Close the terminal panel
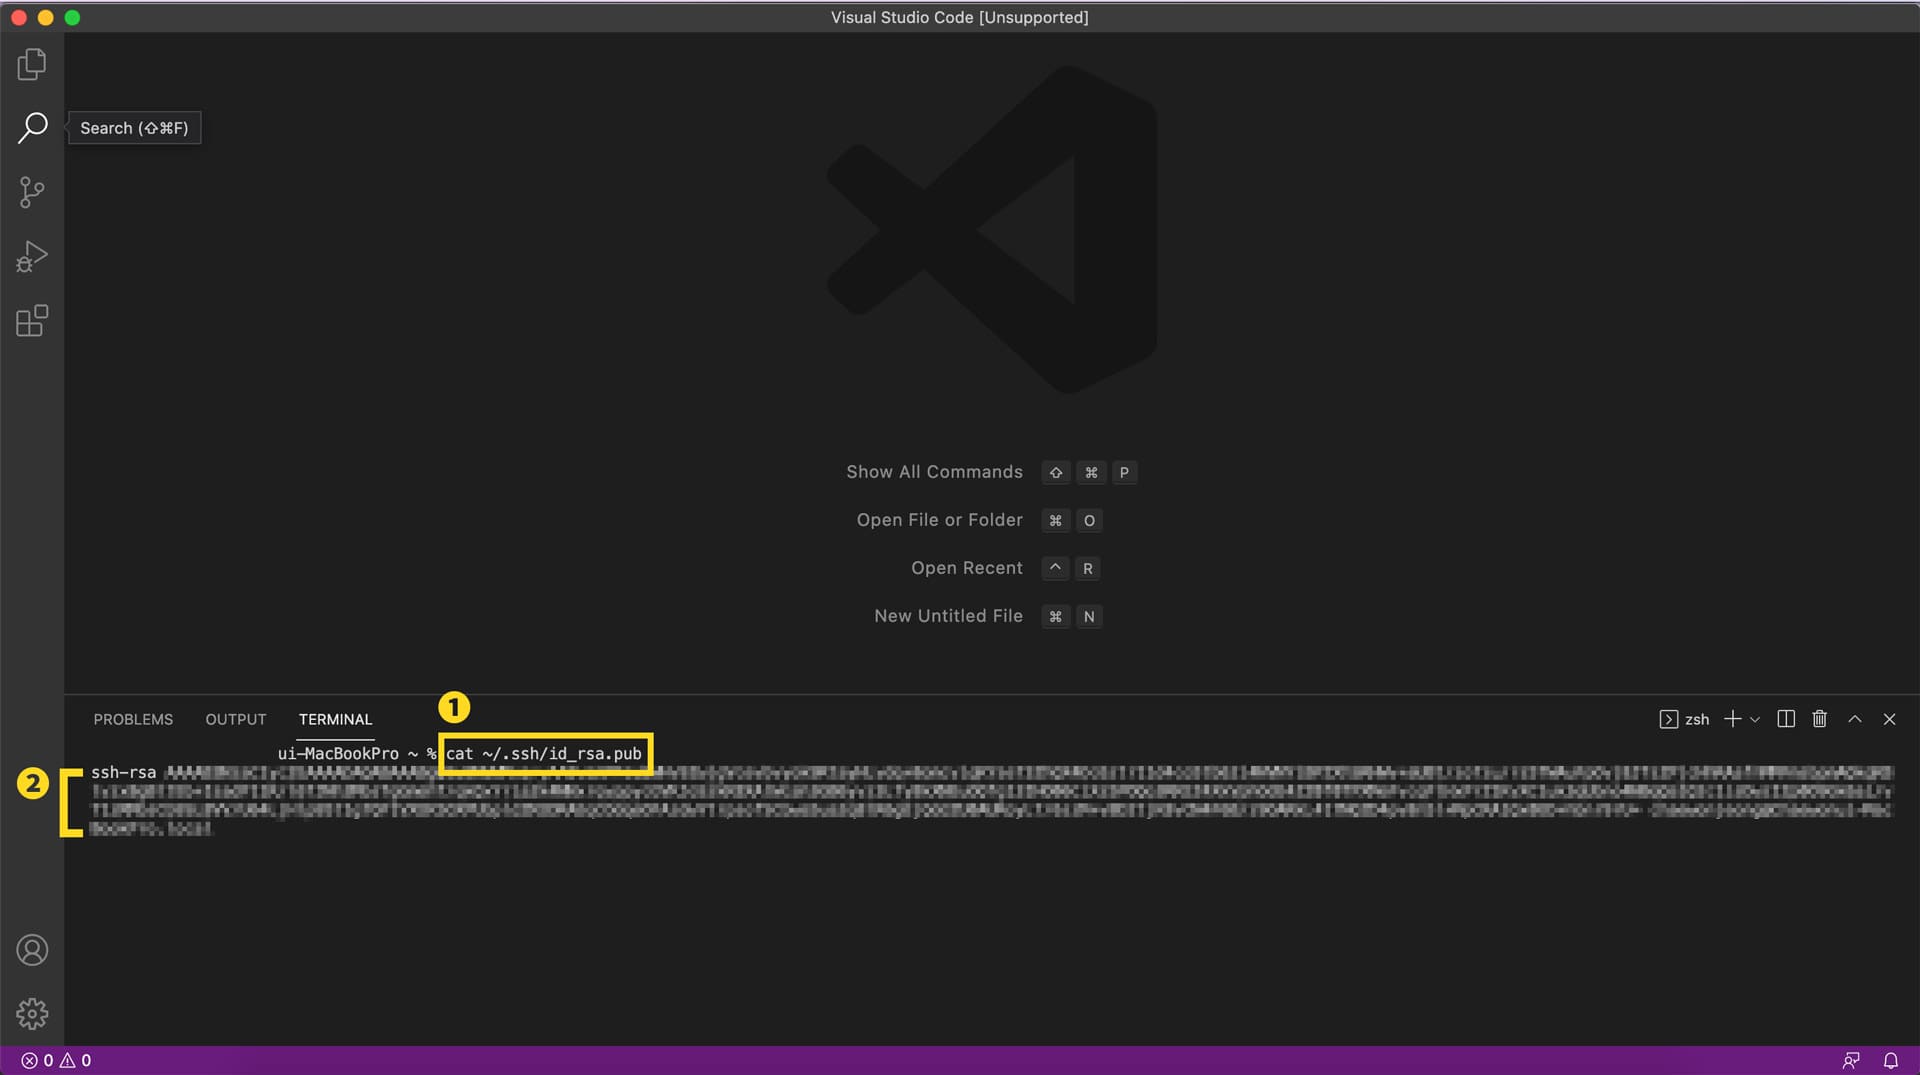This screenshot has width=1920, height=1075. pos(1890,719)
